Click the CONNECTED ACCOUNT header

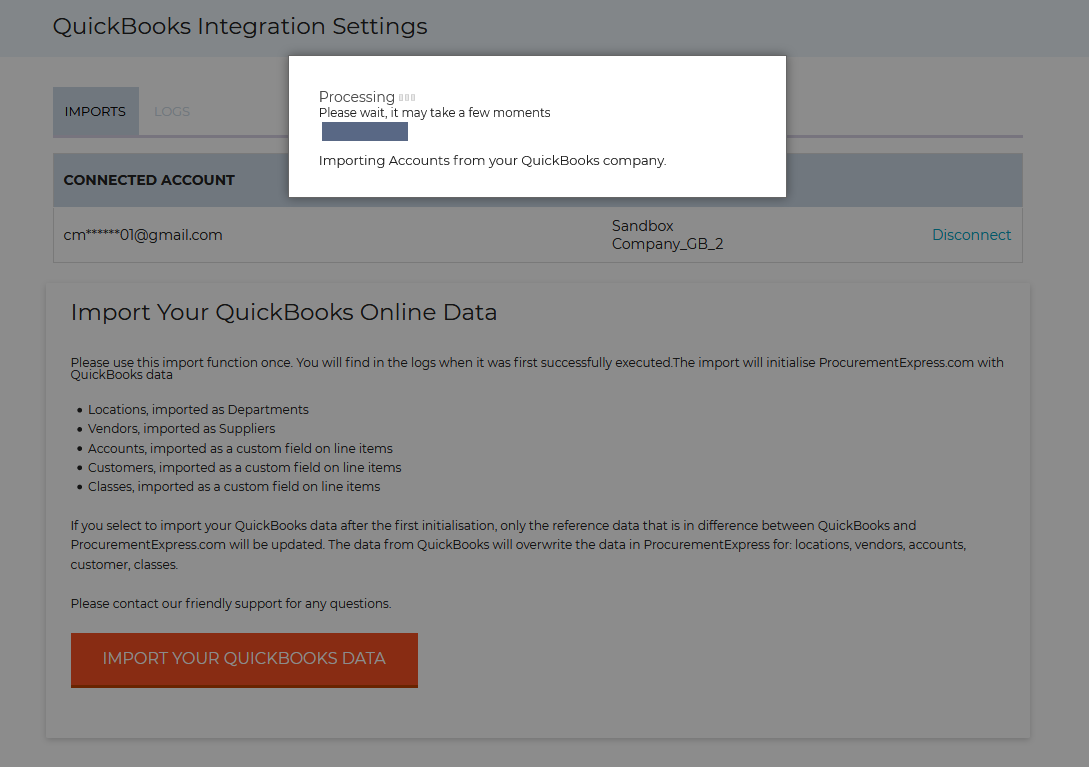[149, 180]
